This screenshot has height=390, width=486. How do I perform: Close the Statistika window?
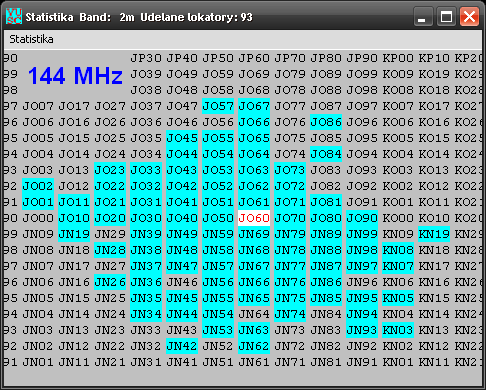point(469,17)
